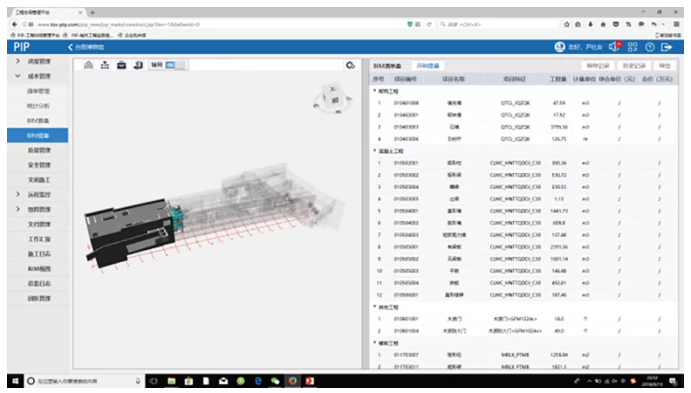691x393 pixels.
Task: Click the Windows taskbar search box
Action: coord(85,381)
